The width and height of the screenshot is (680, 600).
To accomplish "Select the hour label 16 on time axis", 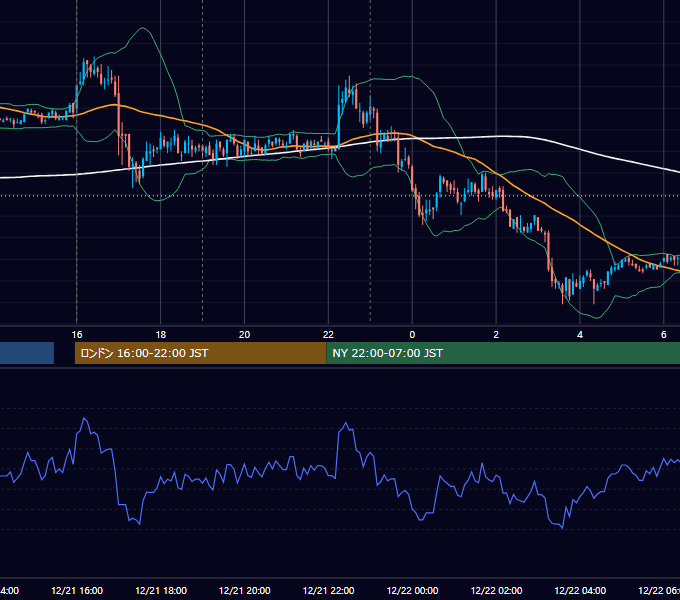I will pos(77,335).
